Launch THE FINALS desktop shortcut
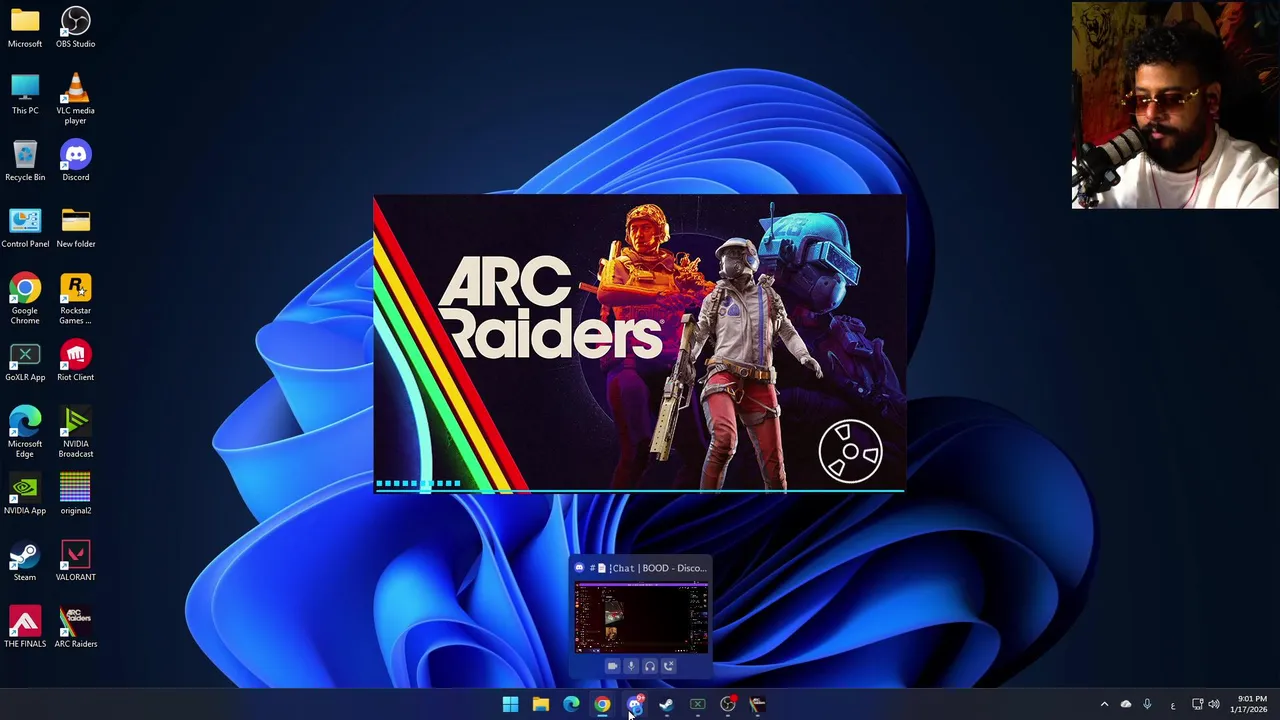The width and height of the screenshot is (1280, 720). (x=25, y=628)
